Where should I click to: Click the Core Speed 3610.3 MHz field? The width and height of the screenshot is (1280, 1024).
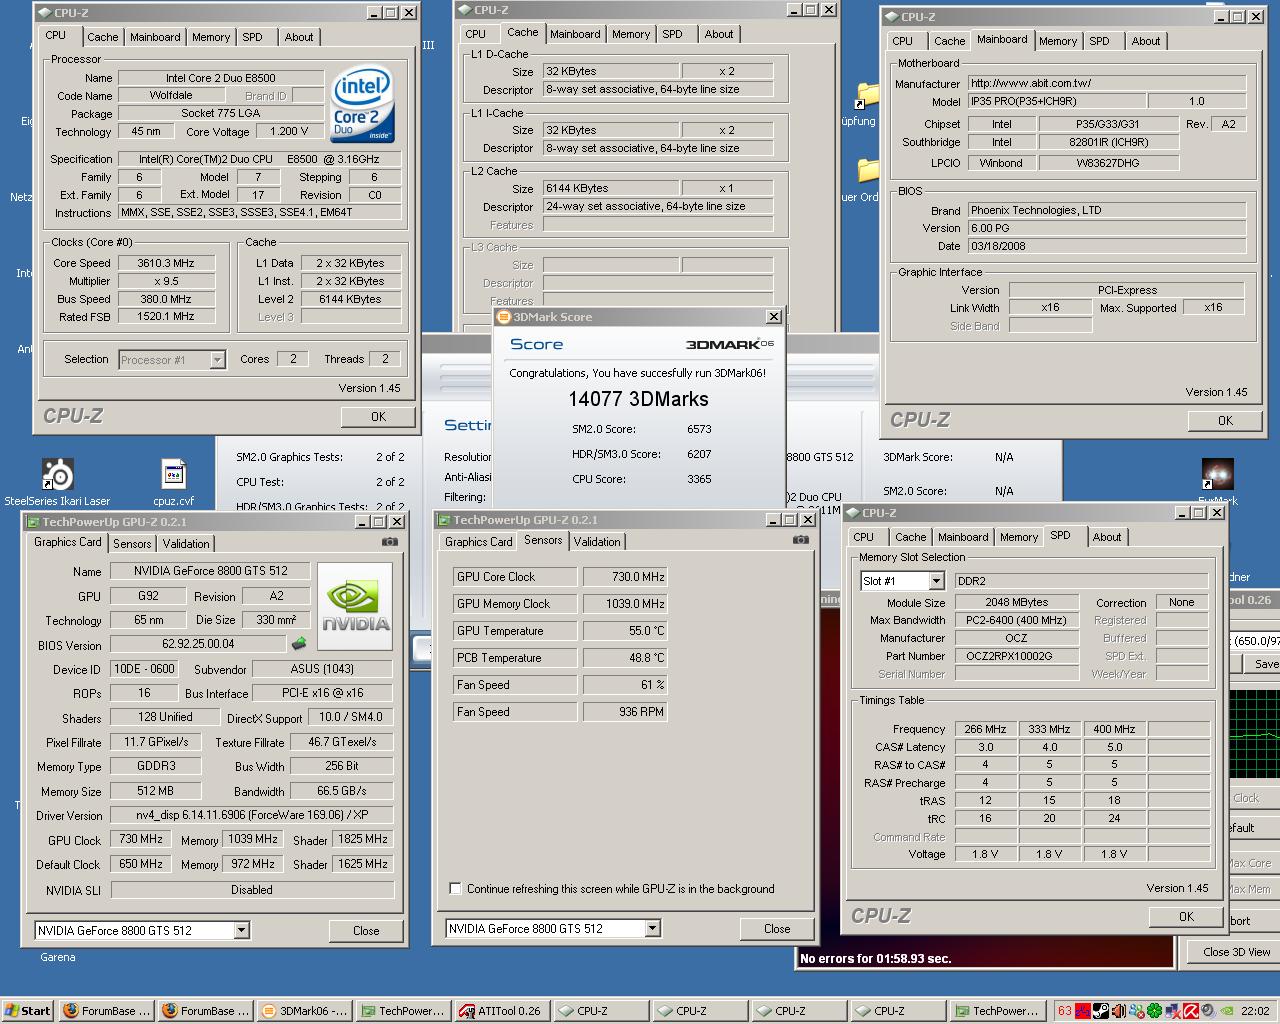click(x=166, y=263)
